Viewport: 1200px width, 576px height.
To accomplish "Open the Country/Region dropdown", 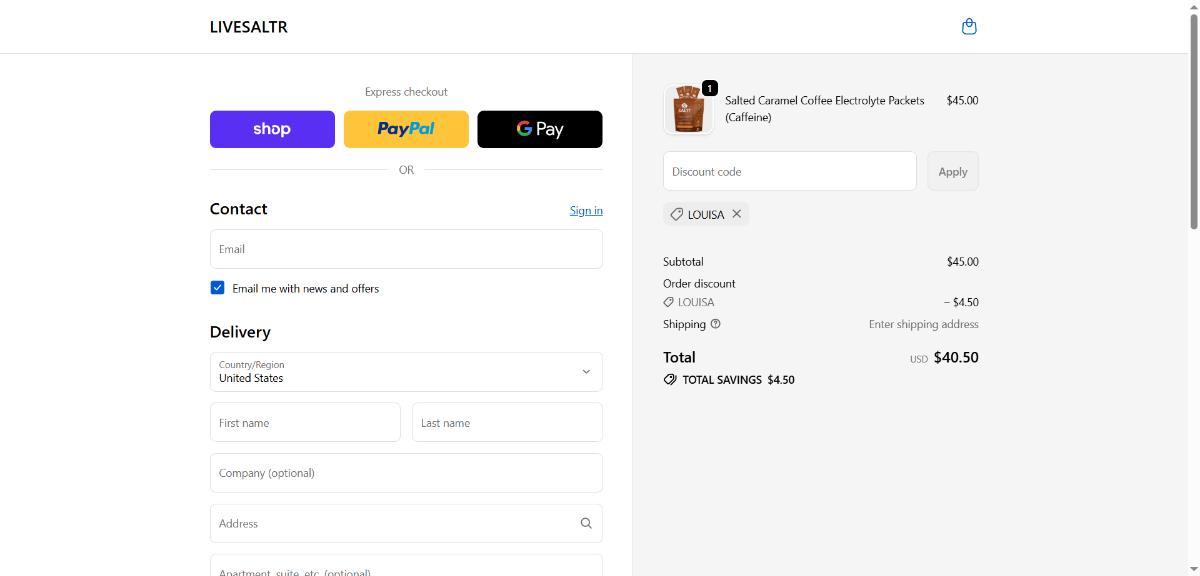I will [406, 372].
